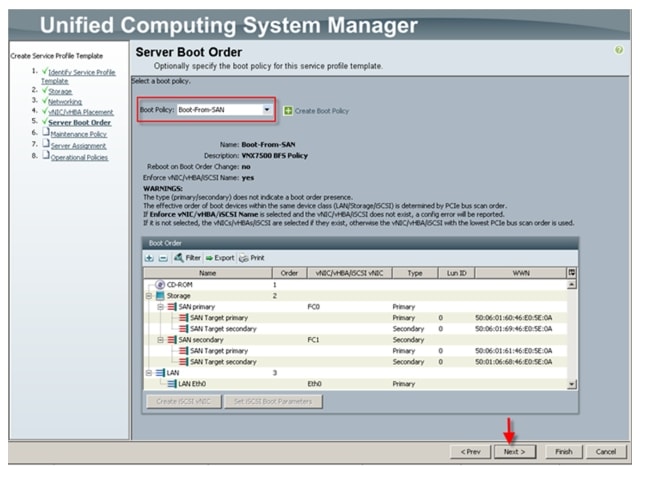The height and width of the screenshot is (482, 649).
Task: Click the Eth0 vNIC cell
Action: tap(314, 384)
